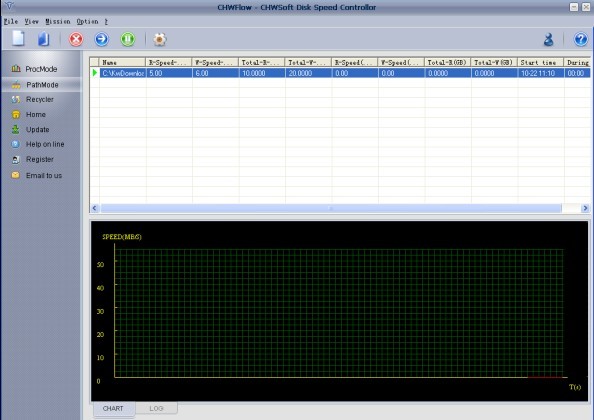Select PathMode label in sidebar
The width and height of the screenshot is (594, 420).
[x=42, y=85]
